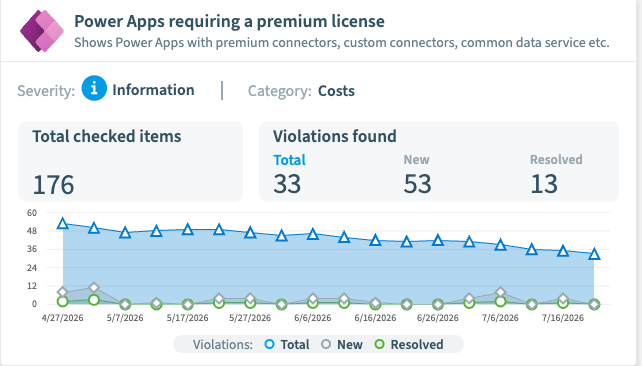The image size is (642, 366).
Task: Click the Total triangle marker at 6/6/2026
Action: point(313,234)
